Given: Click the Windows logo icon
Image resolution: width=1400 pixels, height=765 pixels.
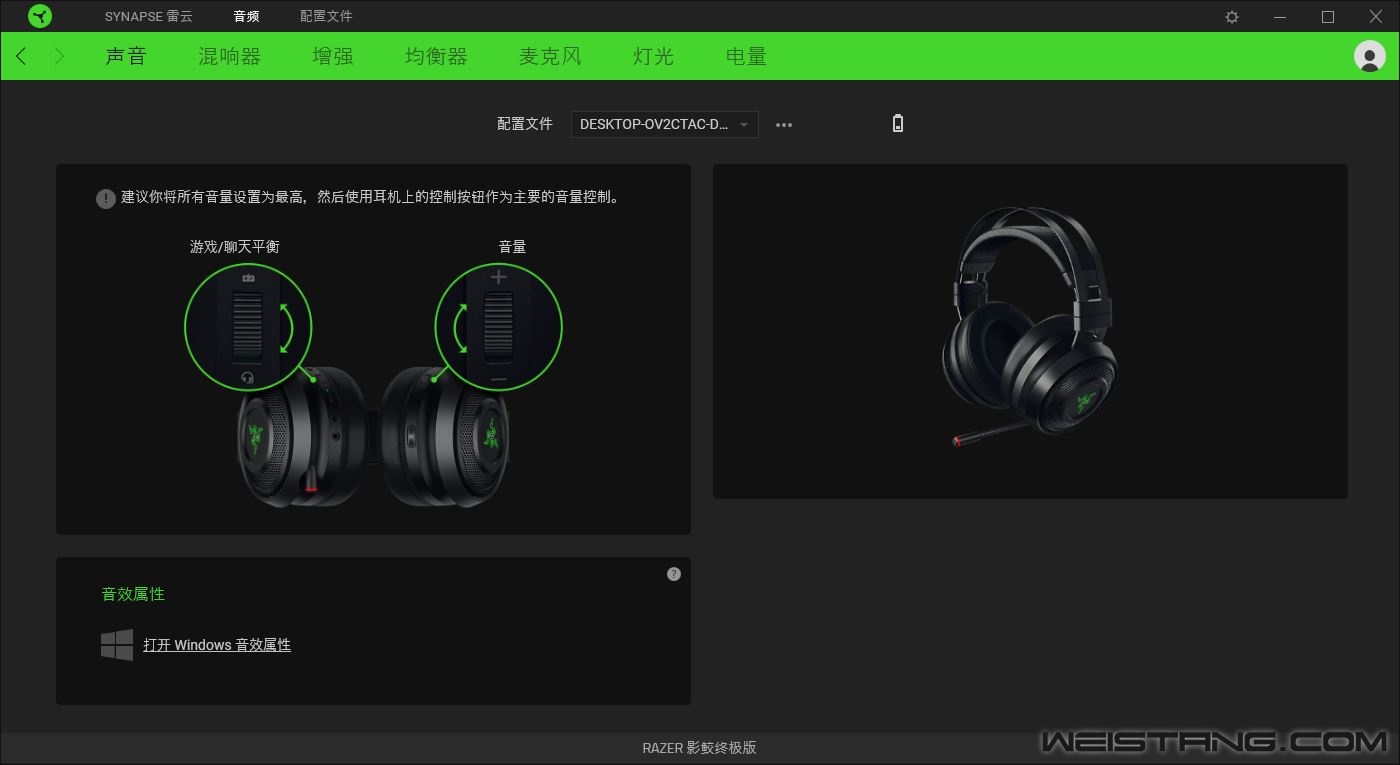Looking at the screenshot, I should point(117,645).
